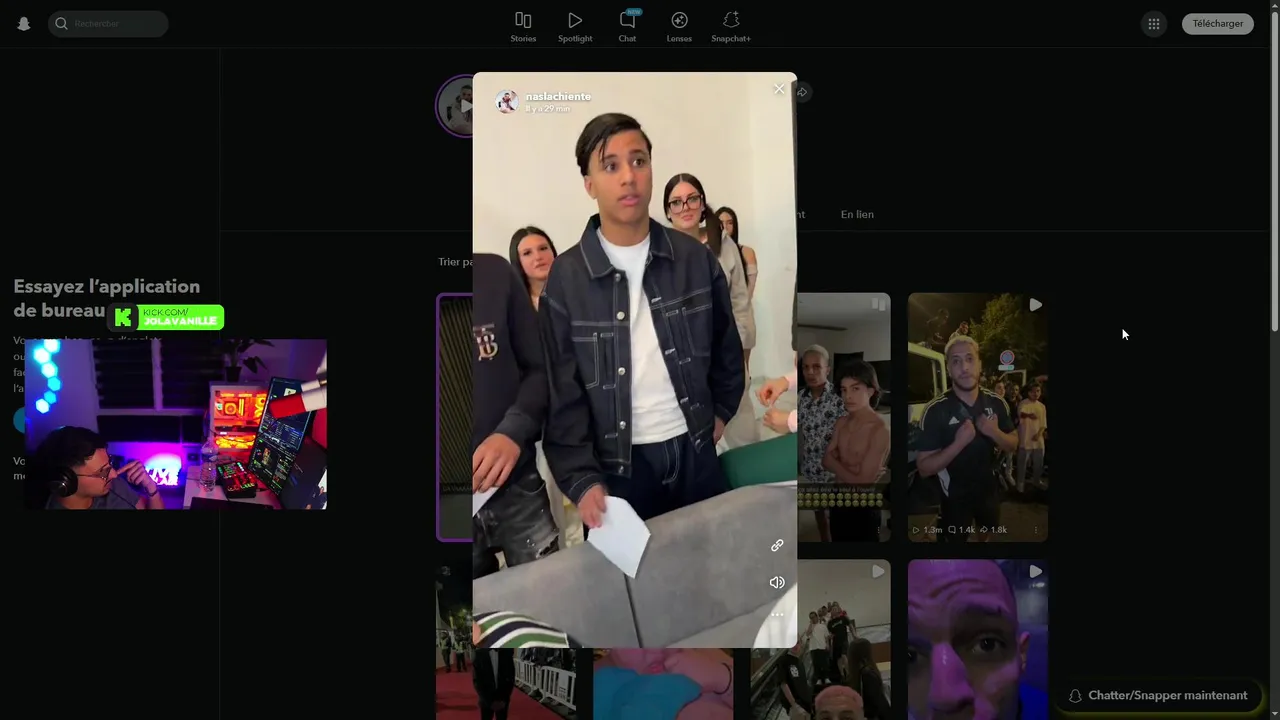Open the apps grid menu
The image size is (1280, 720).
[1154, 24]
